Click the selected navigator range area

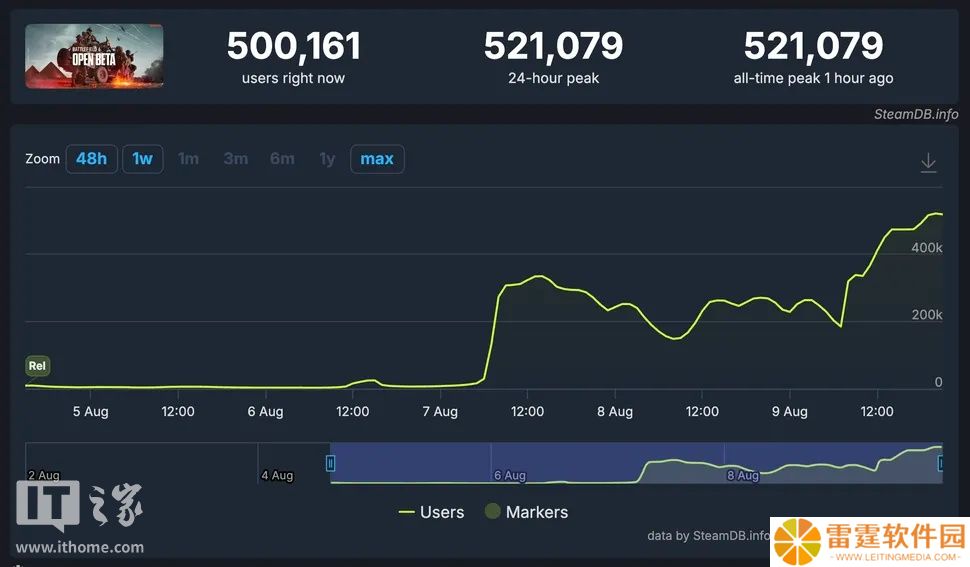[636, 463]
